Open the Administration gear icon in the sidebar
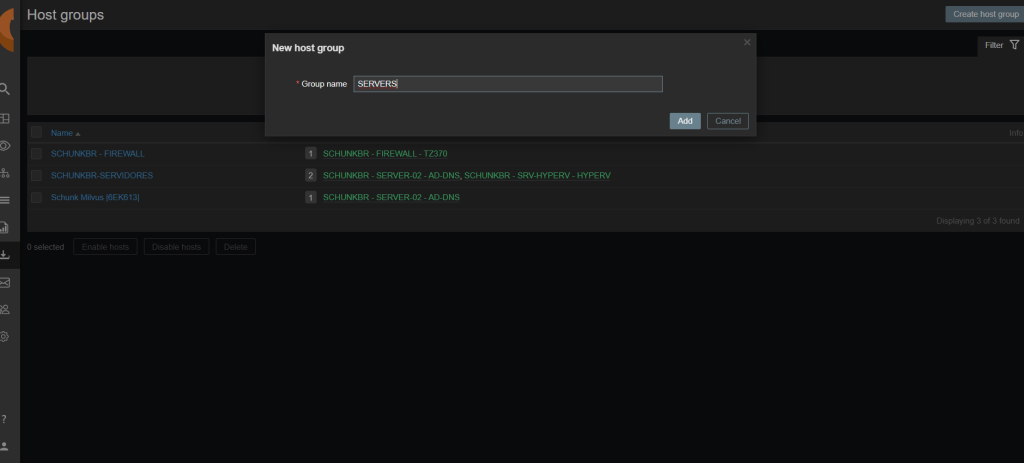Image resolution: width=1024 pixels, height=463 pixels. click(5, 337)
